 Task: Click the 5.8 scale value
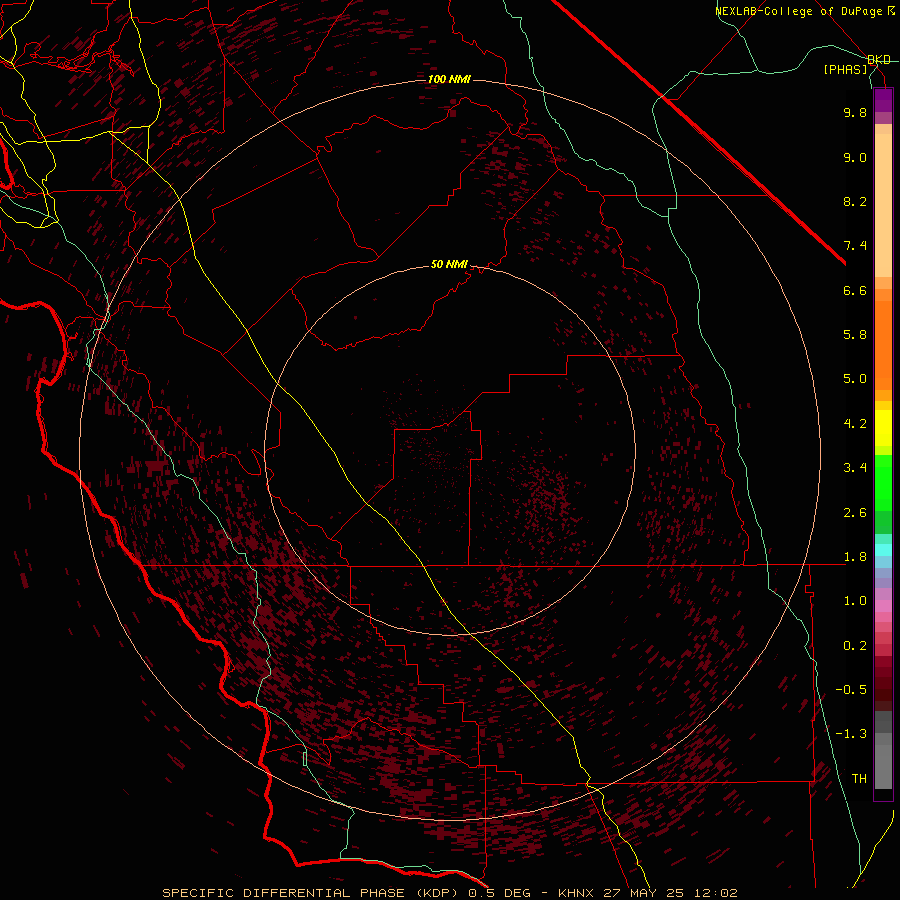(x=855, y=335)
